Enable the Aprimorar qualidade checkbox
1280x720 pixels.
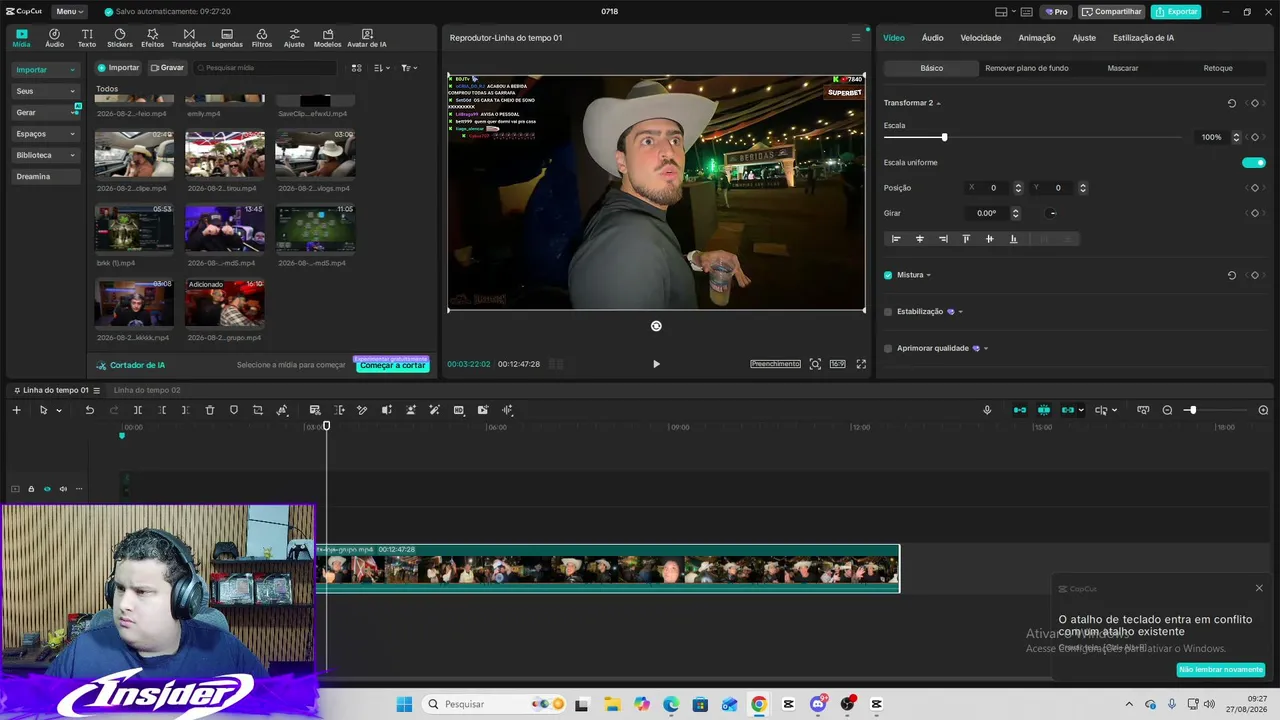pyautogui.click(x=888, y=349)
